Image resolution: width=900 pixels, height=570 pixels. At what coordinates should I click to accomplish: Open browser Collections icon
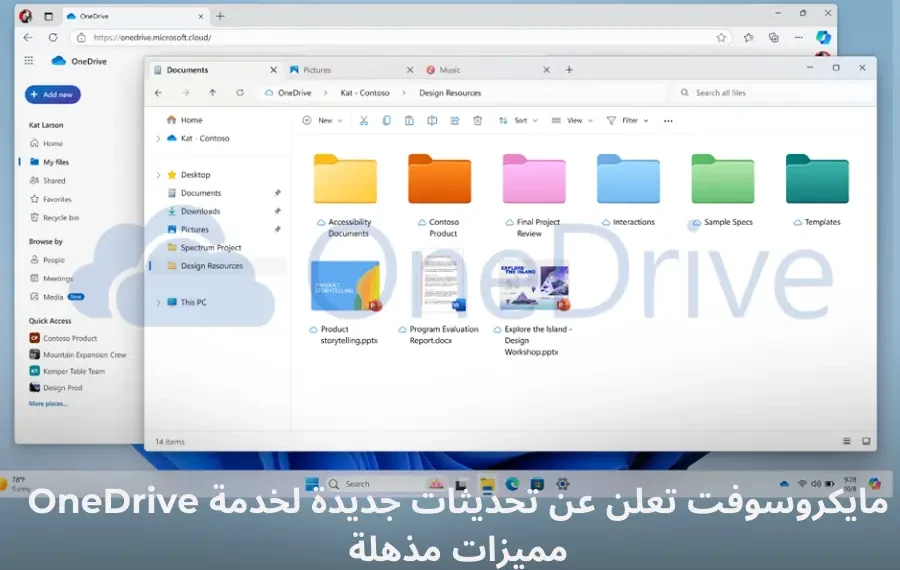tap(774, 37)
